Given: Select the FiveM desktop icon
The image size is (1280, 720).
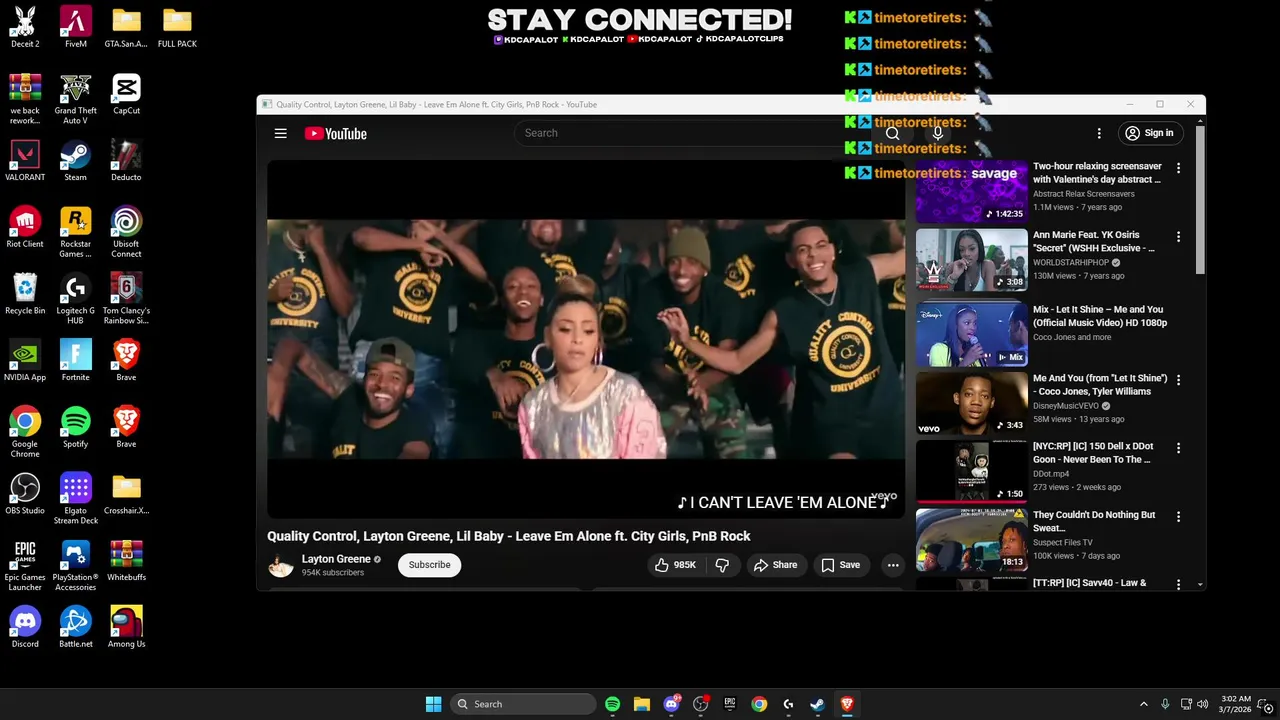Looking at the screenshot, I should pyautogui.click(x=76, y=27).
